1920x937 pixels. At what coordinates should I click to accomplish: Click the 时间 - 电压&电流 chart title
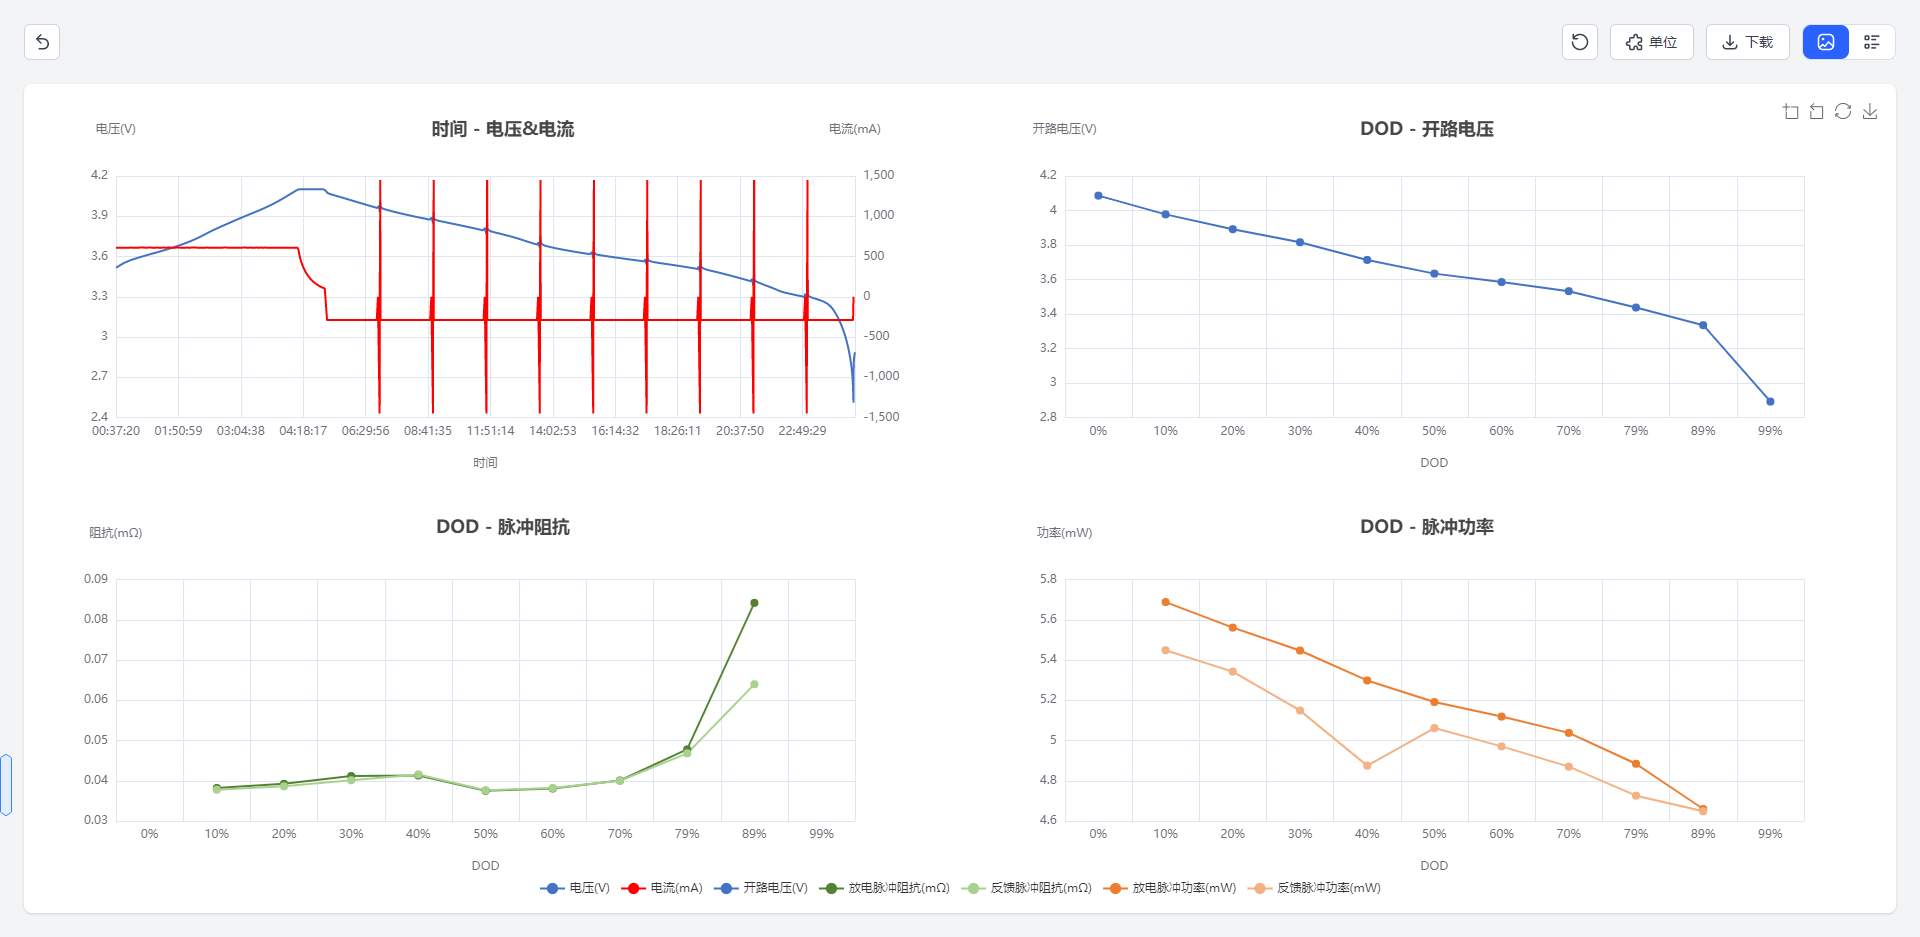point(503,129)
